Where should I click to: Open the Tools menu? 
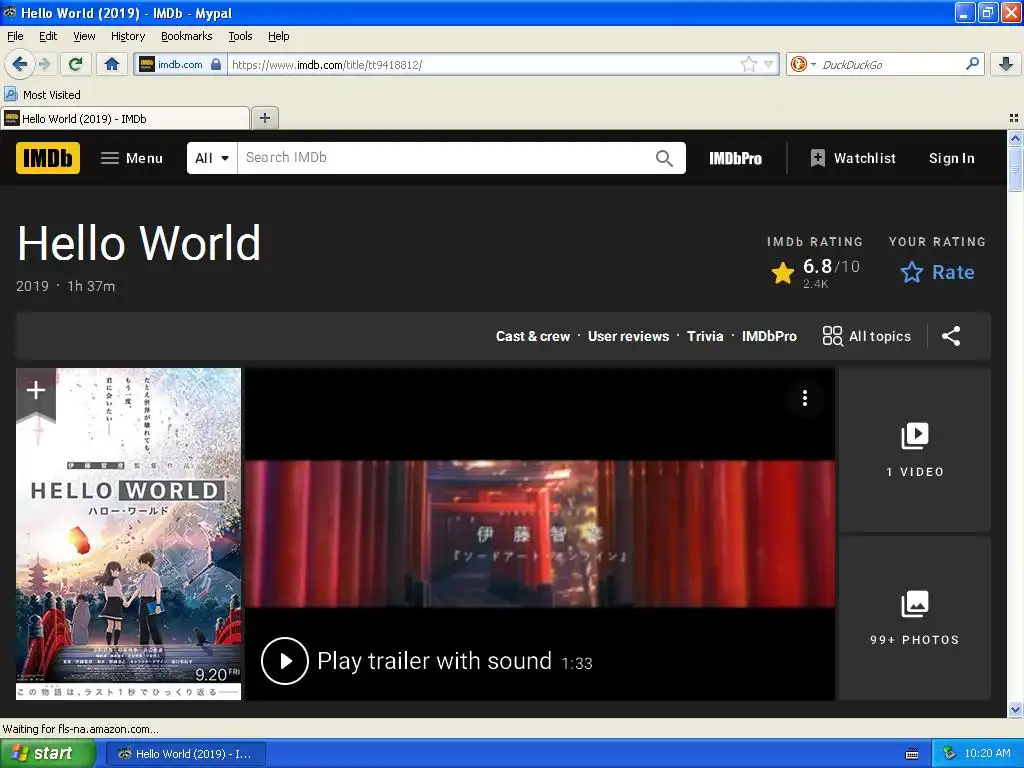240,36
